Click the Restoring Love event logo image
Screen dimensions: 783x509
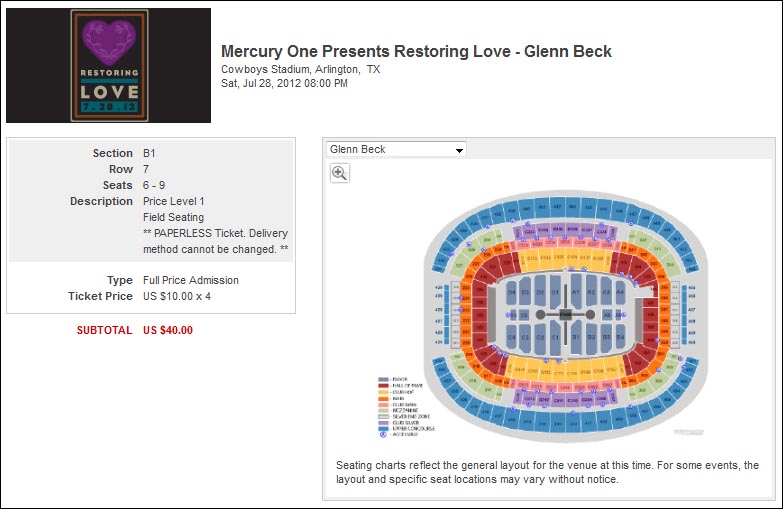coord(108,66)
